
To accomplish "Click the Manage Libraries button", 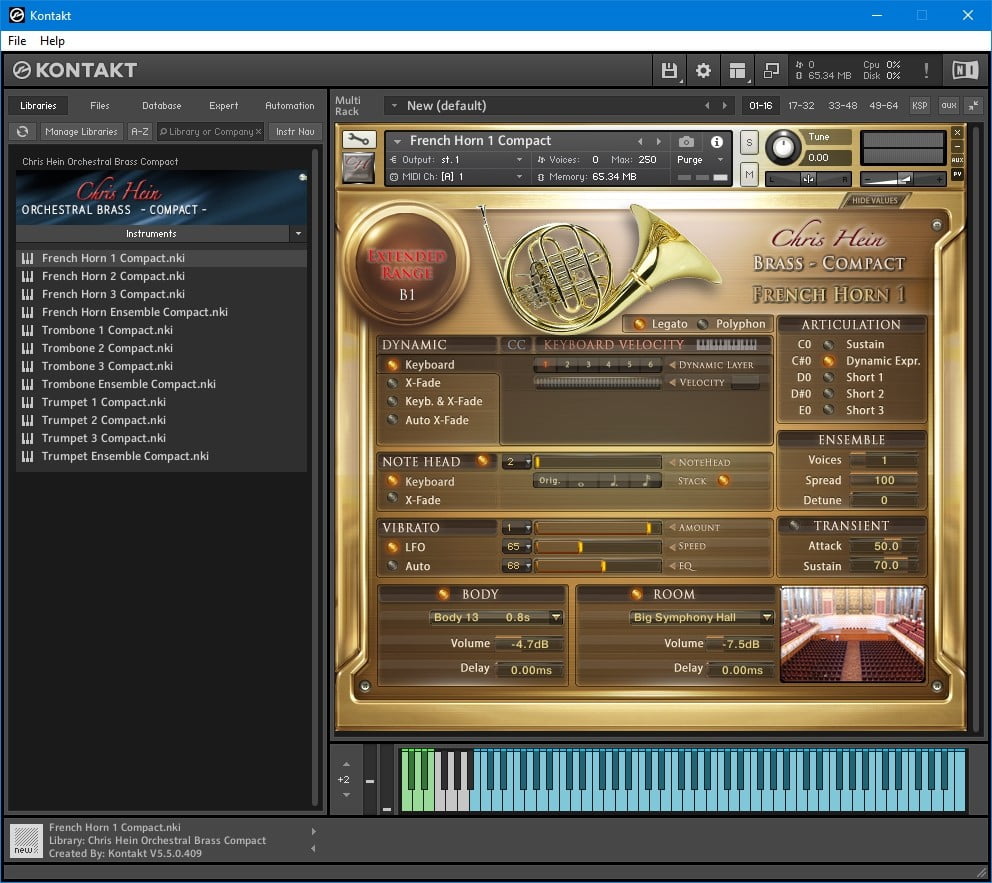I will 81,132.
